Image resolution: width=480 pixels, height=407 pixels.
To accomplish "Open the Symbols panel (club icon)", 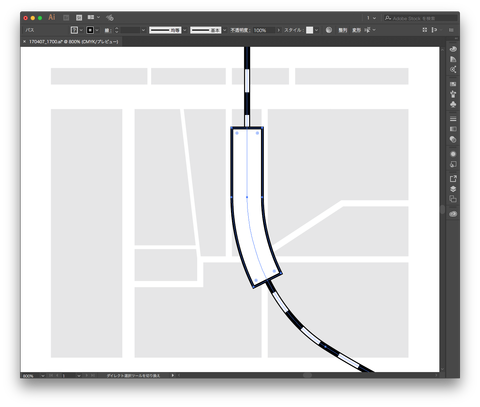I will [x=453, y=104].
